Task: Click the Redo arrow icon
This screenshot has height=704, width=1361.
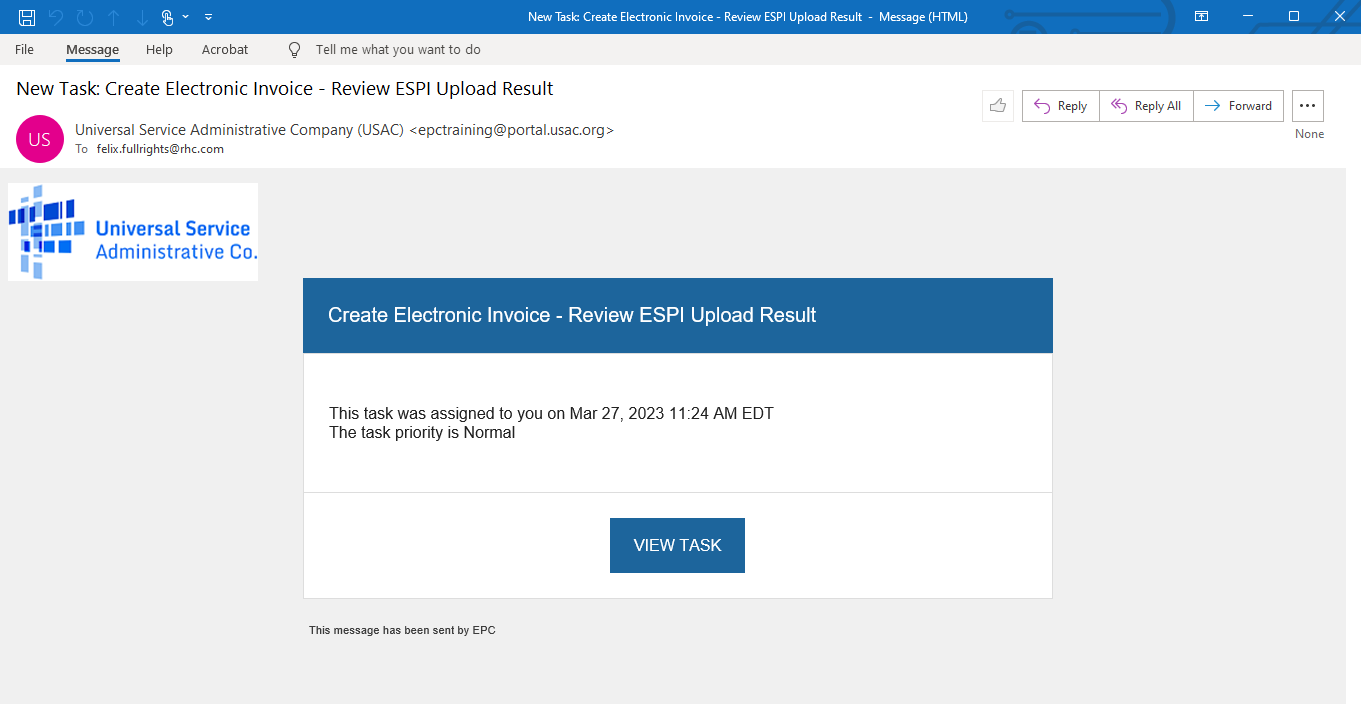Action: tap(85, 17)
